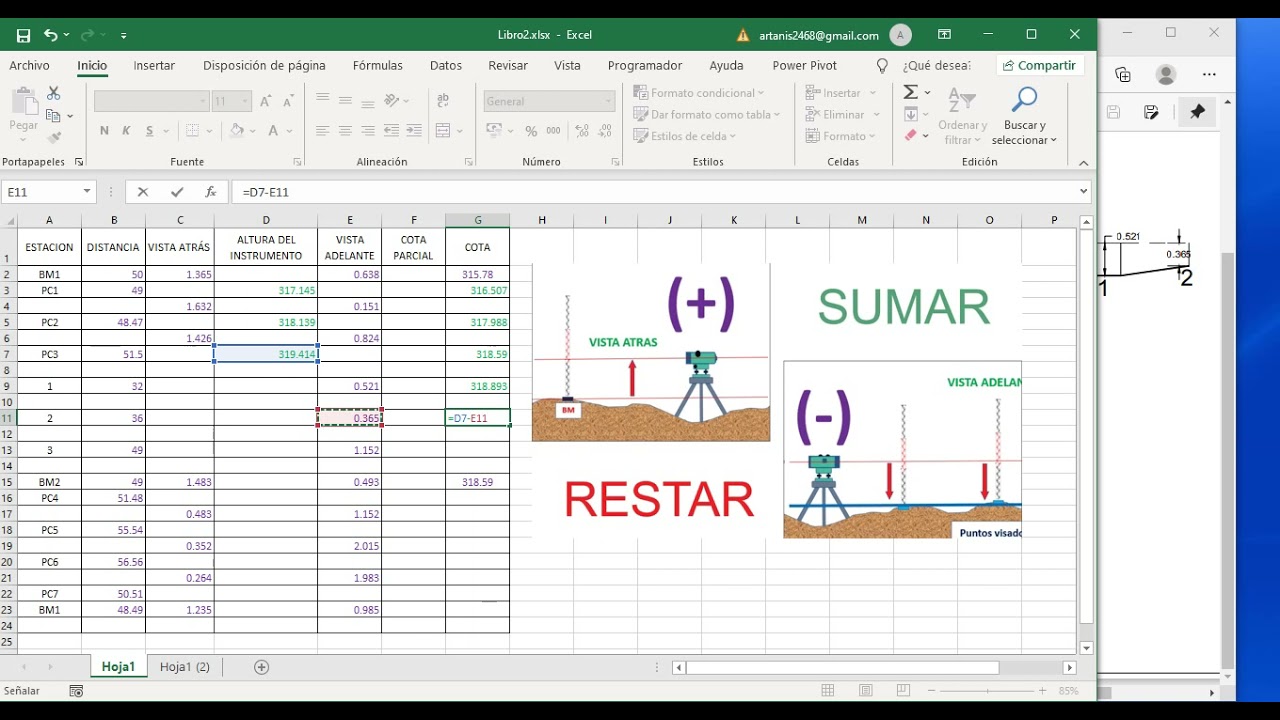The height and width of the screenshot is (720, 1280).
Task: Click Ordenar y filtrar button
Action: (x=963, y=116)
